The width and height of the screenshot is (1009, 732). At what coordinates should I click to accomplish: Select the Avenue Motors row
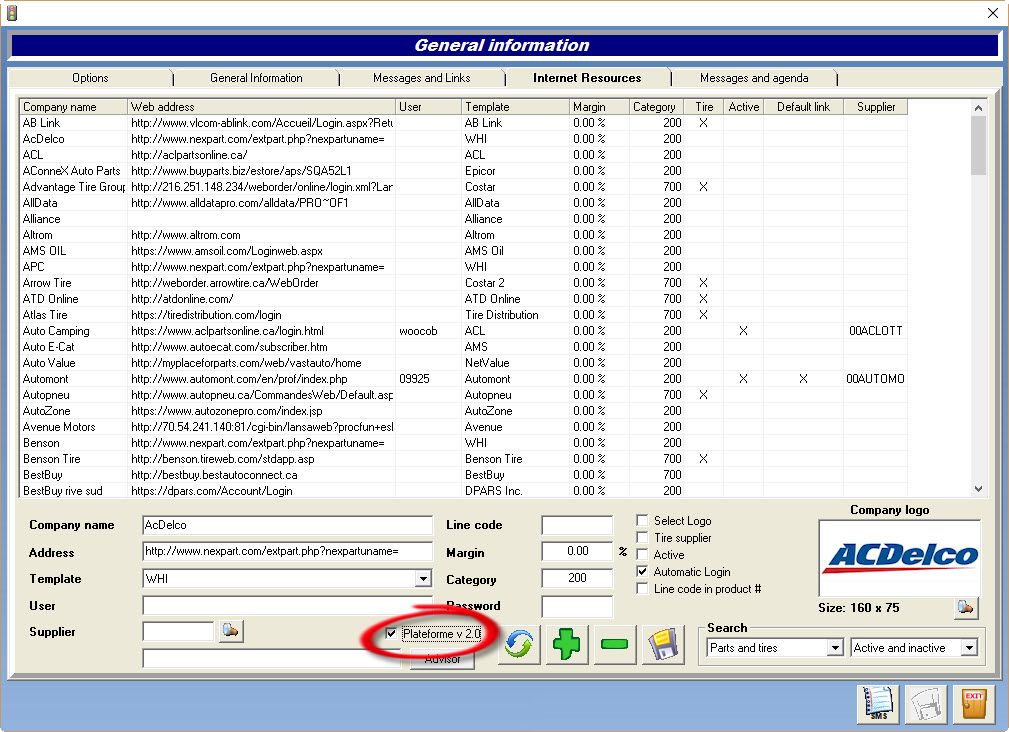point(463,427)
